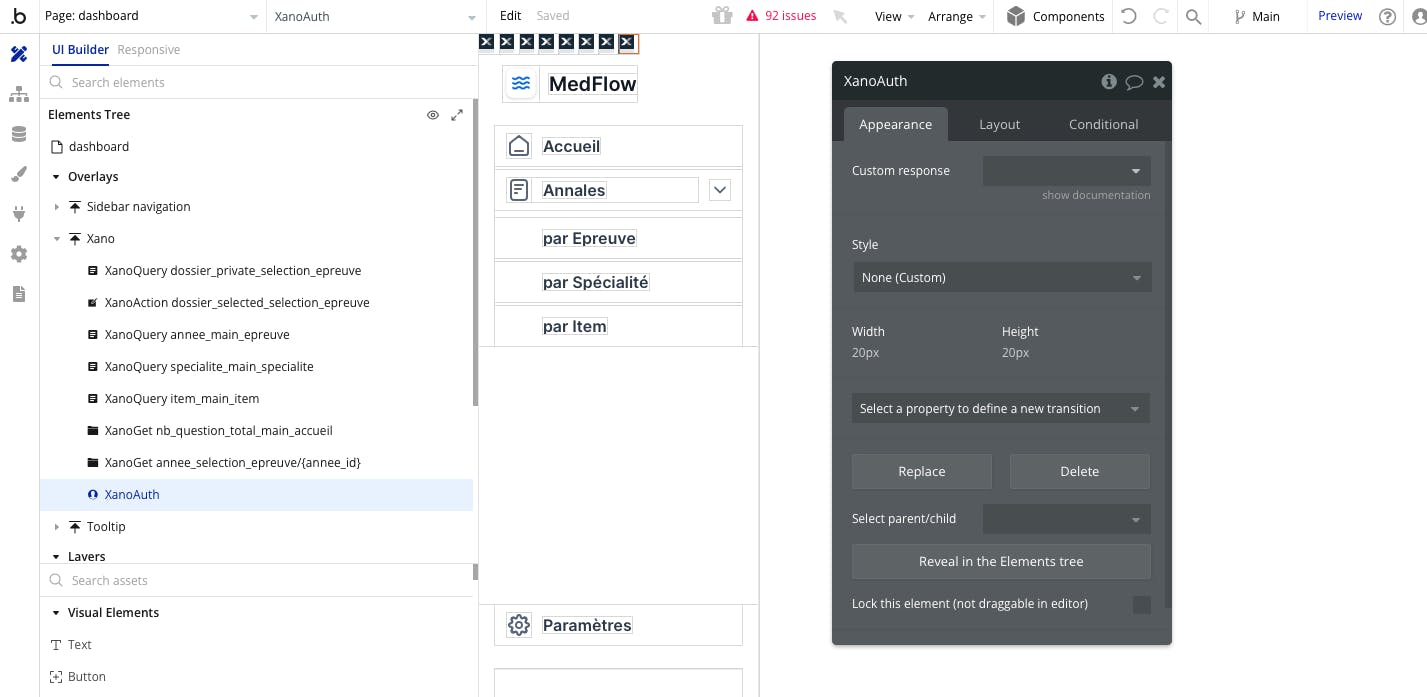Image resolution: width=1427 pixels, height=697 pixels.
Task: Switch to the Conditional tab
Action: tap(1103, 124)
